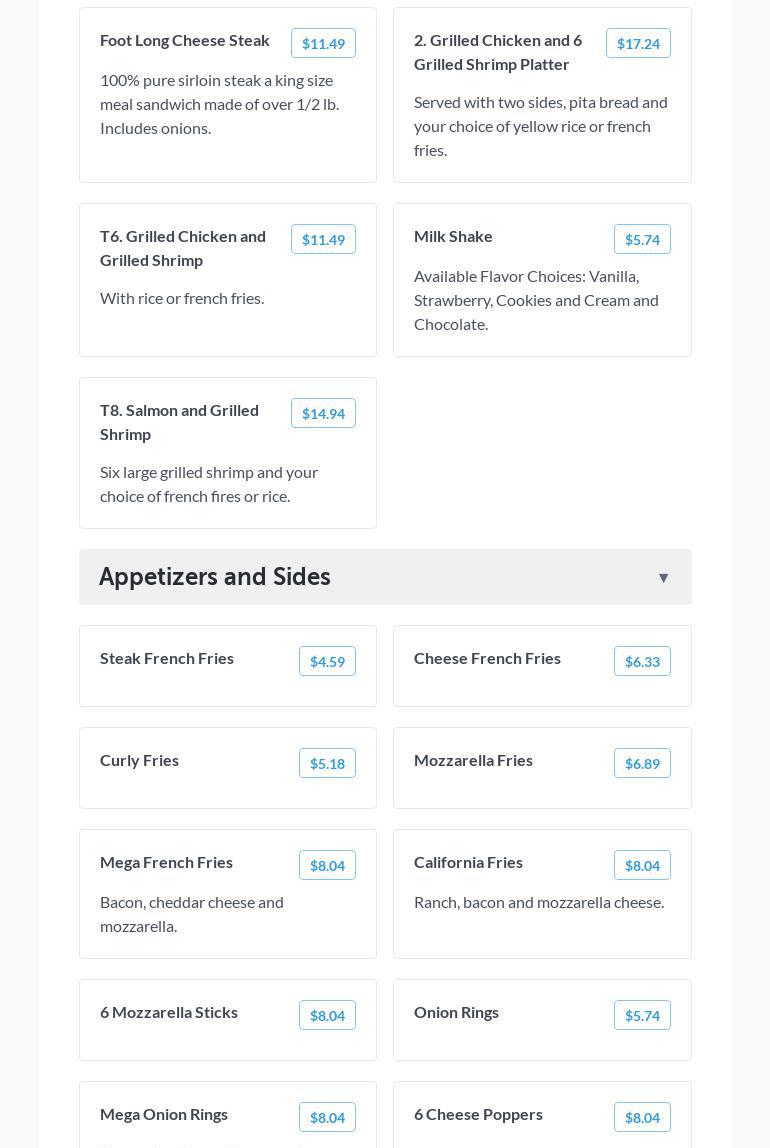Open the Mega Onion Rings item
The height and width of the screenshot is (1148, 770).
coord(164,1114)
